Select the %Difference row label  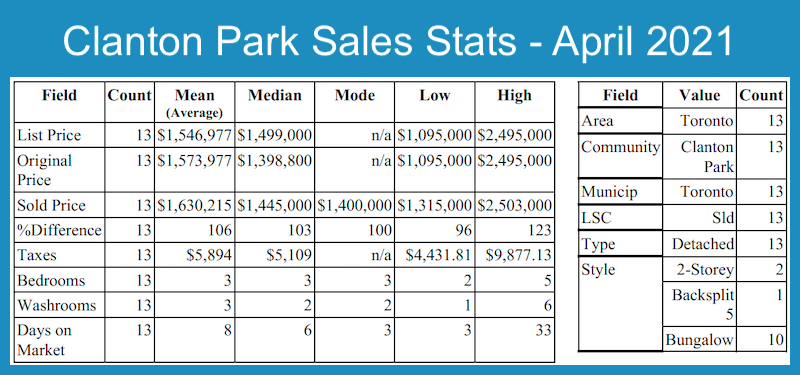coord(59,230)
